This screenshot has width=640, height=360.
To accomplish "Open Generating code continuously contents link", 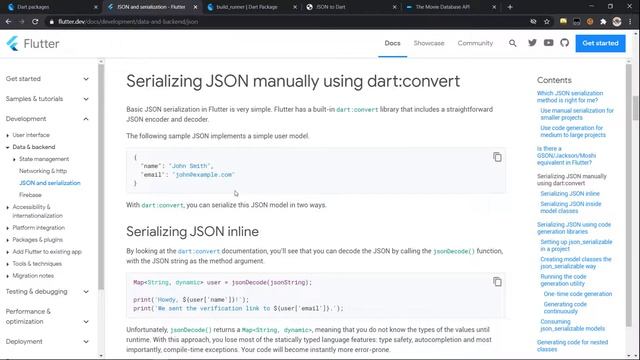I will pyautogui.click(x=565, y=308).
